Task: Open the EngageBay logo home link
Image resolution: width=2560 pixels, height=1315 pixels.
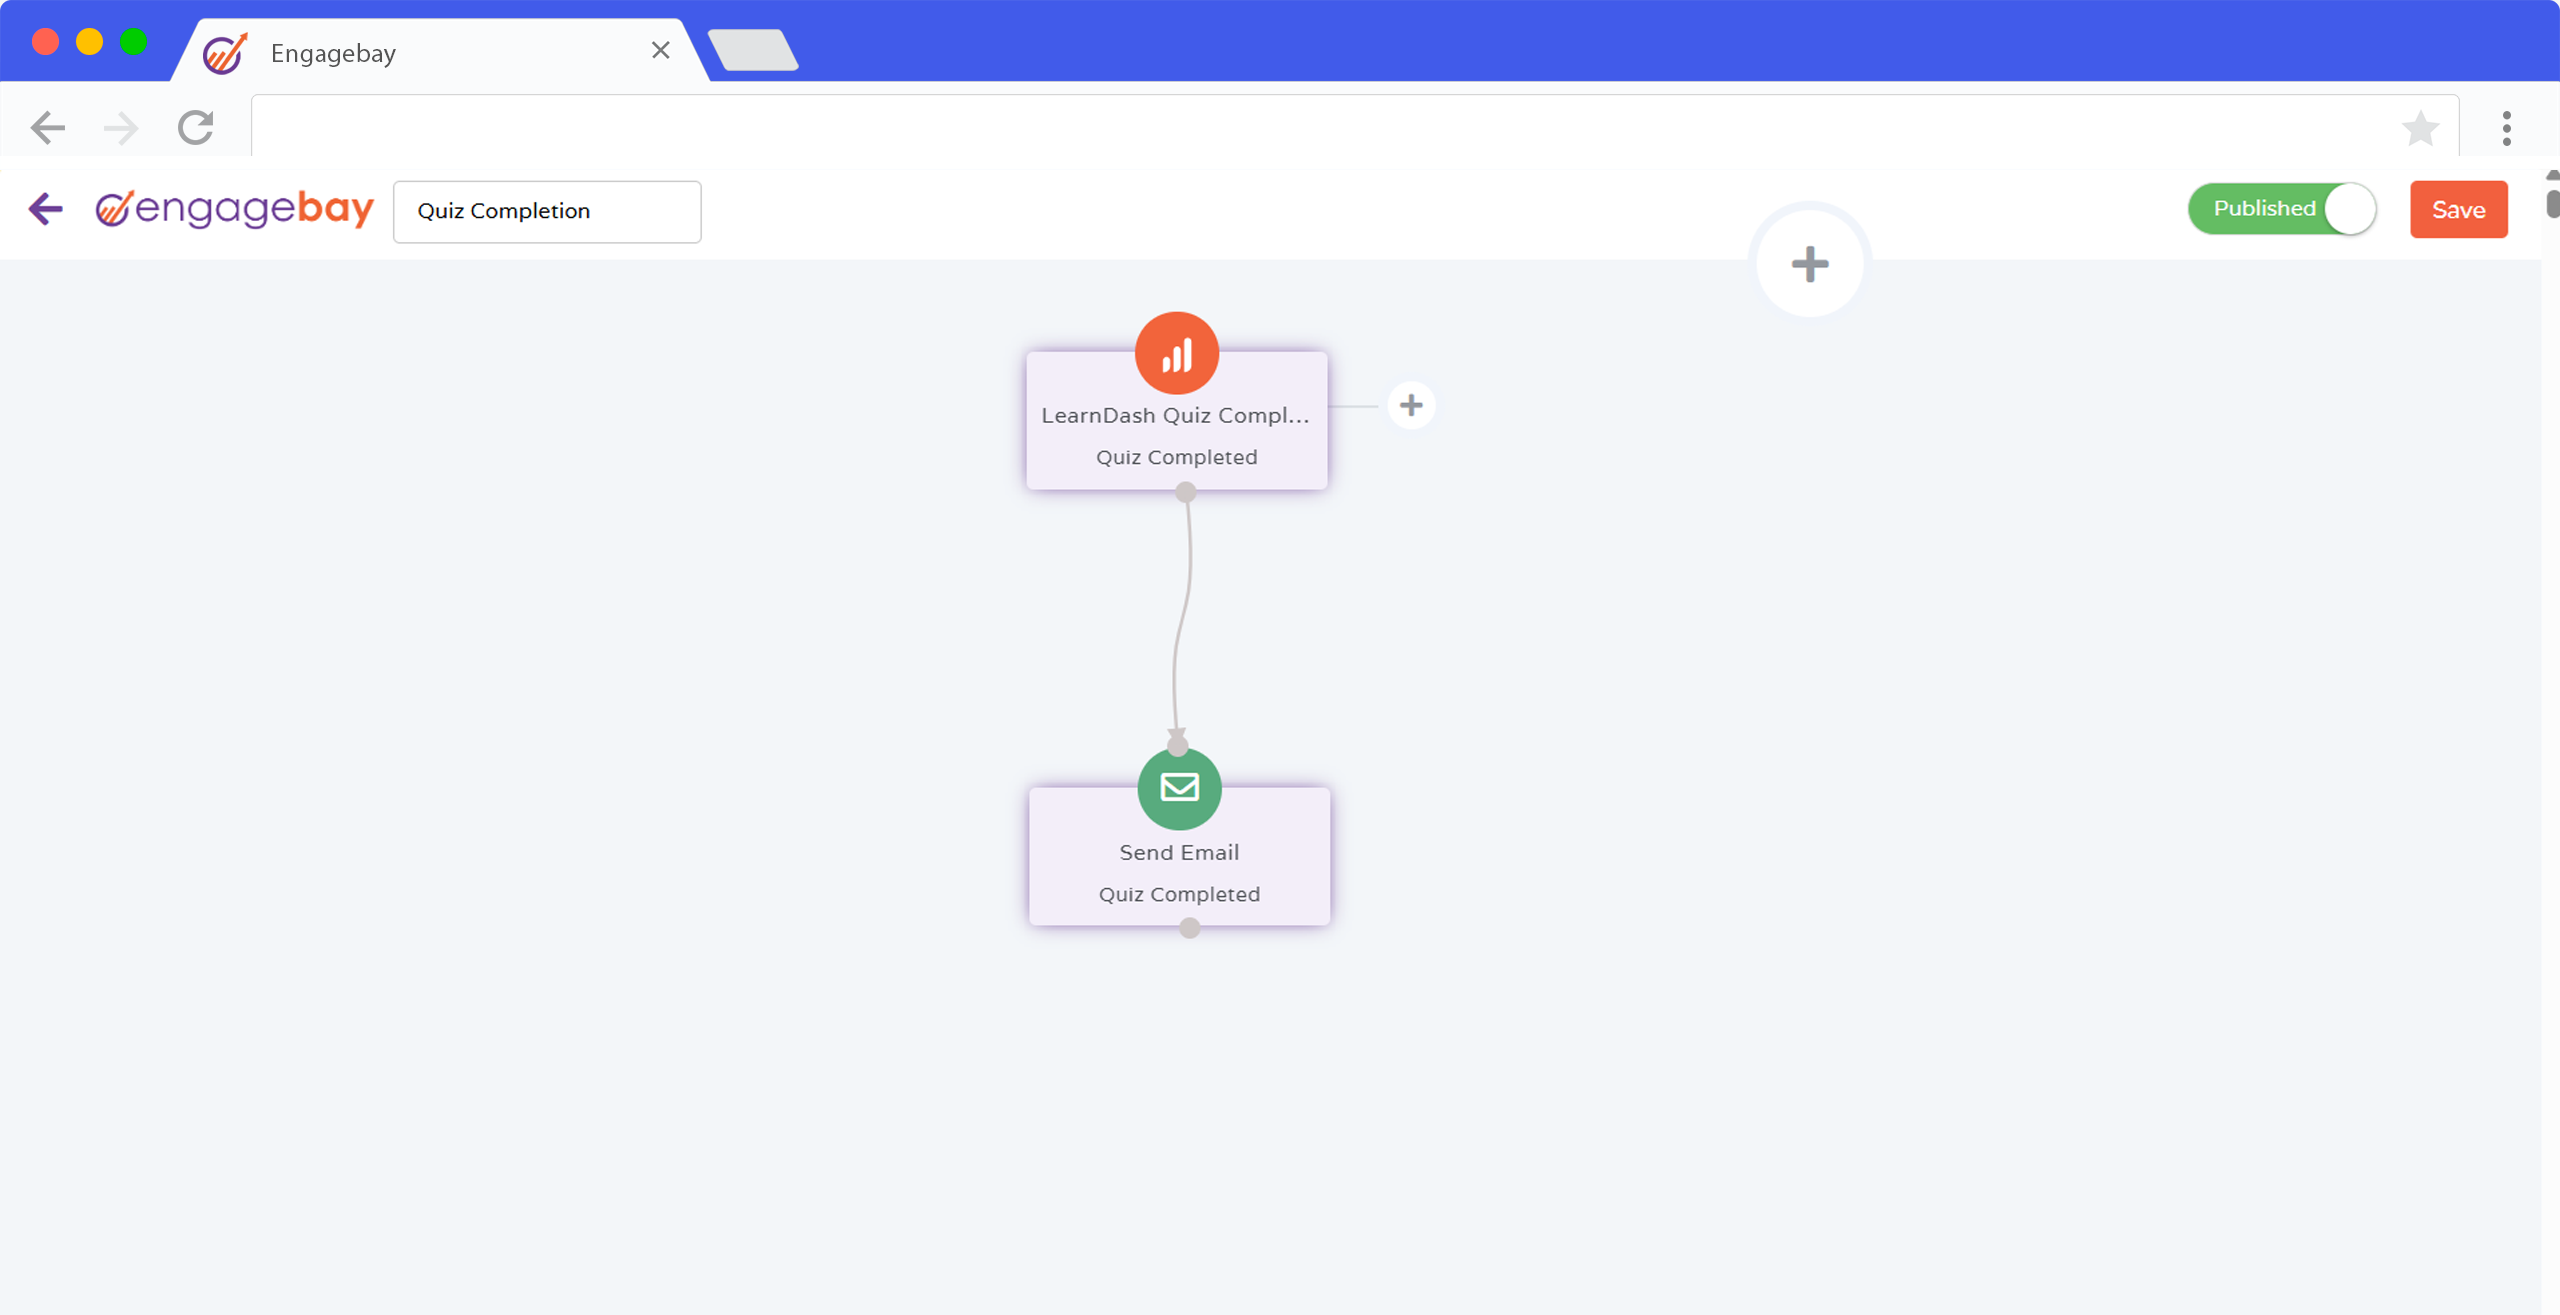Action: [x=235, y=209]
